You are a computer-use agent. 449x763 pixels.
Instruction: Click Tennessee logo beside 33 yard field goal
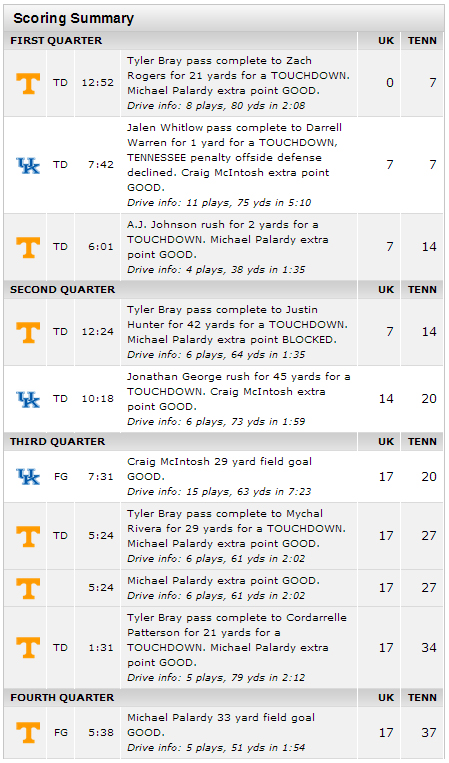tap(28, 733)
